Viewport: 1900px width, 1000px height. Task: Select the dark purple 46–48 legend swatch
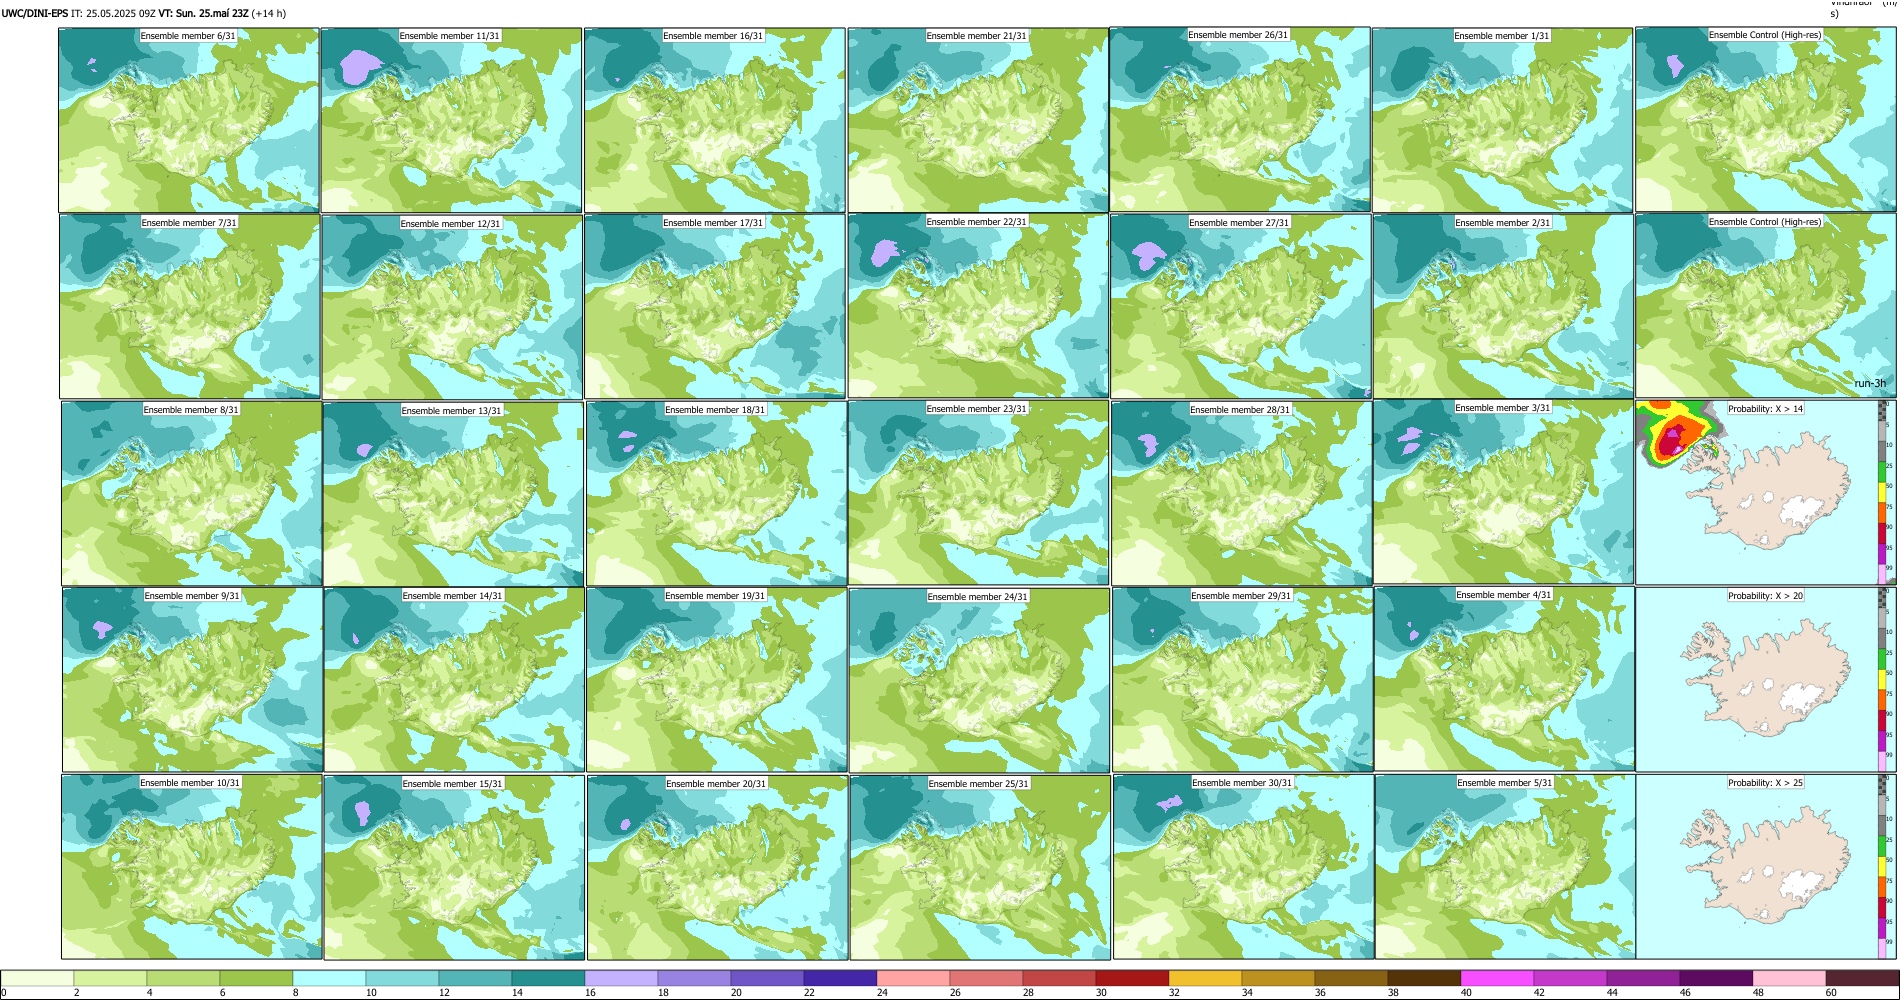click(1716, 978)
